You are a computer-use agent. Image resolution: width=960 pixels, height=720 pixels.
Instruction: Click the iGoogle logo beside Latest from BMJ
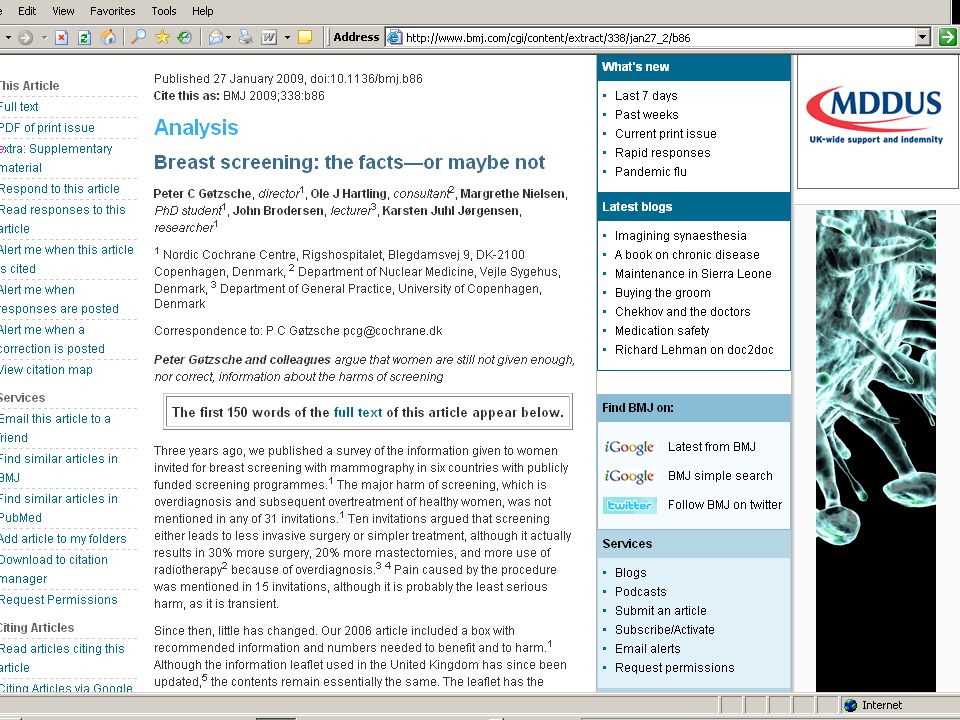click(629, 447)
